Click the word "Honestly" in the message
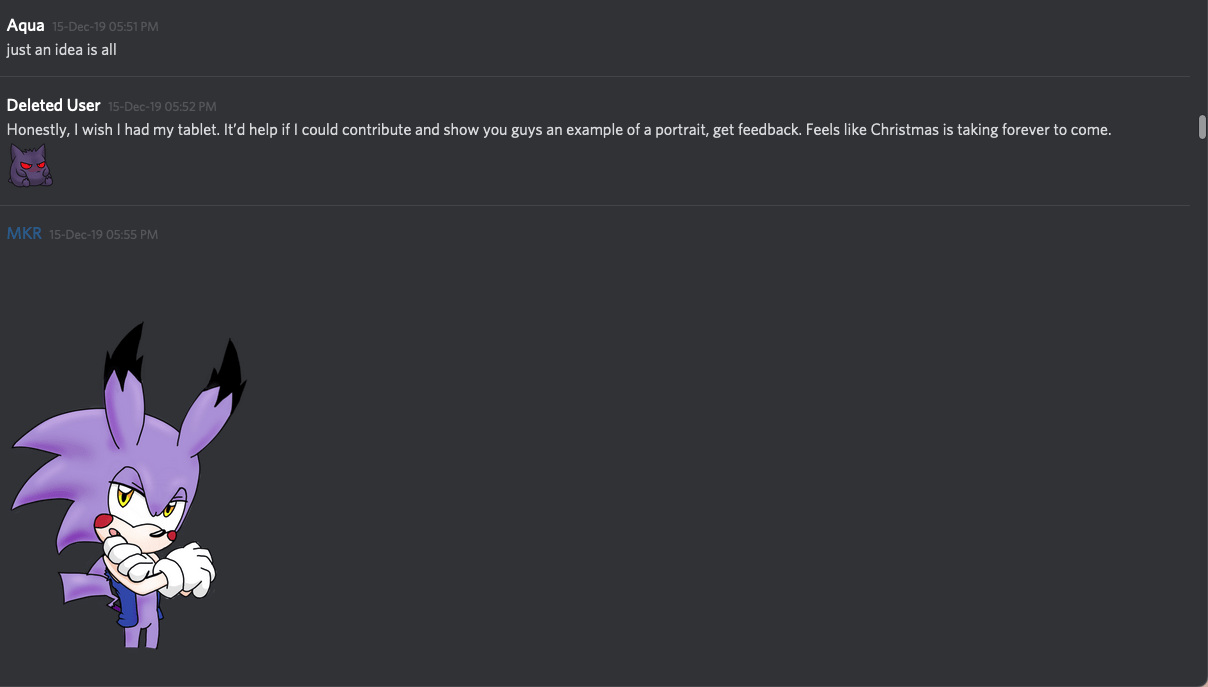 click(36, 130)
